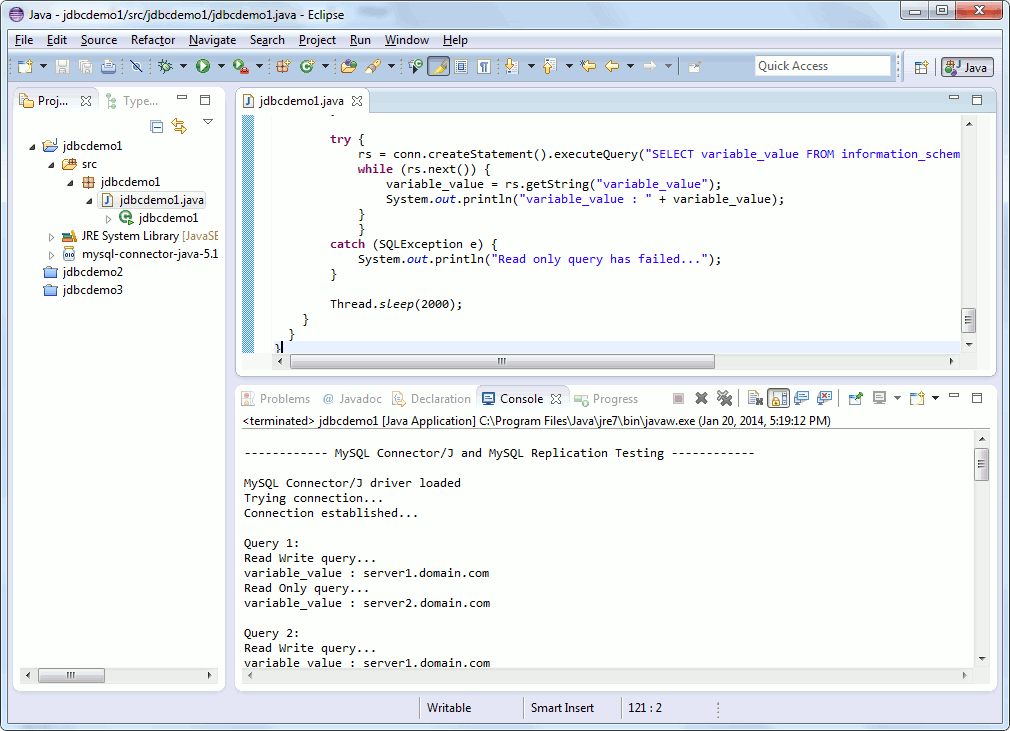The width and height of the screenshot is (1010, 731).
Task: Open the Source menu
Action: (x=99, y=40)
